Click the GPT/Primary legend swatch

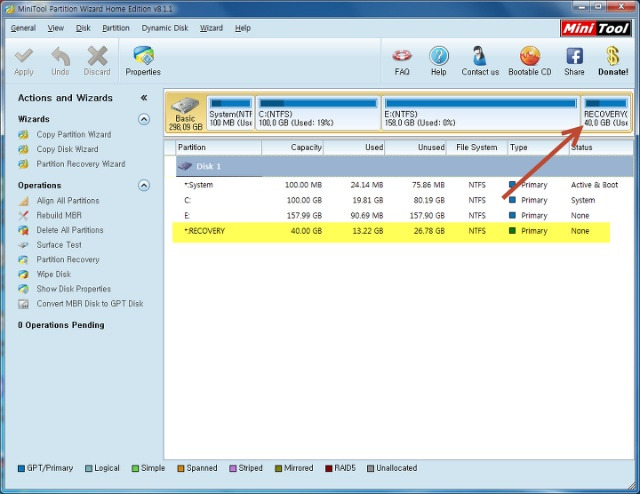click(21, 468)
